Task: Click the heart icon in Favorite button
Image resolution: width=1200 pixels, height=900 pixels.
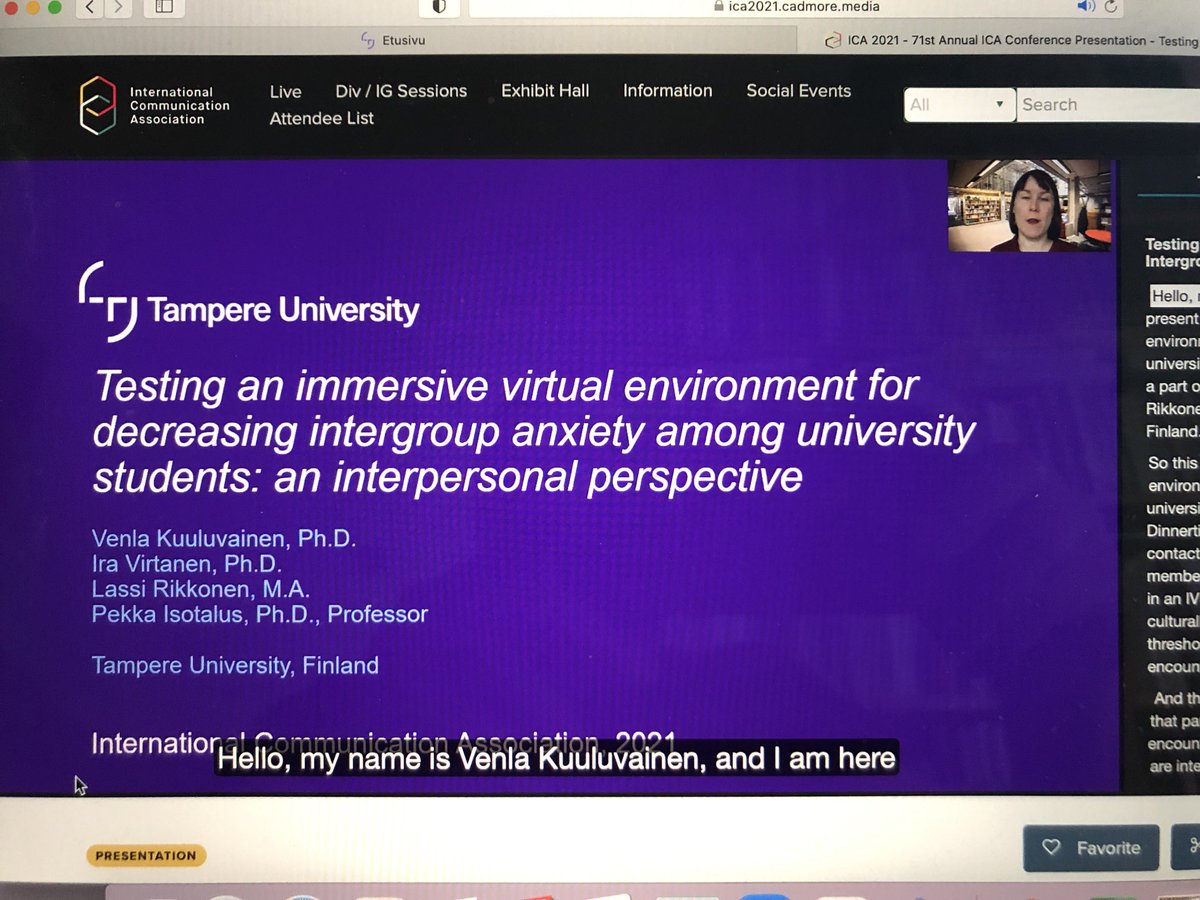Action: point(1051,848)
